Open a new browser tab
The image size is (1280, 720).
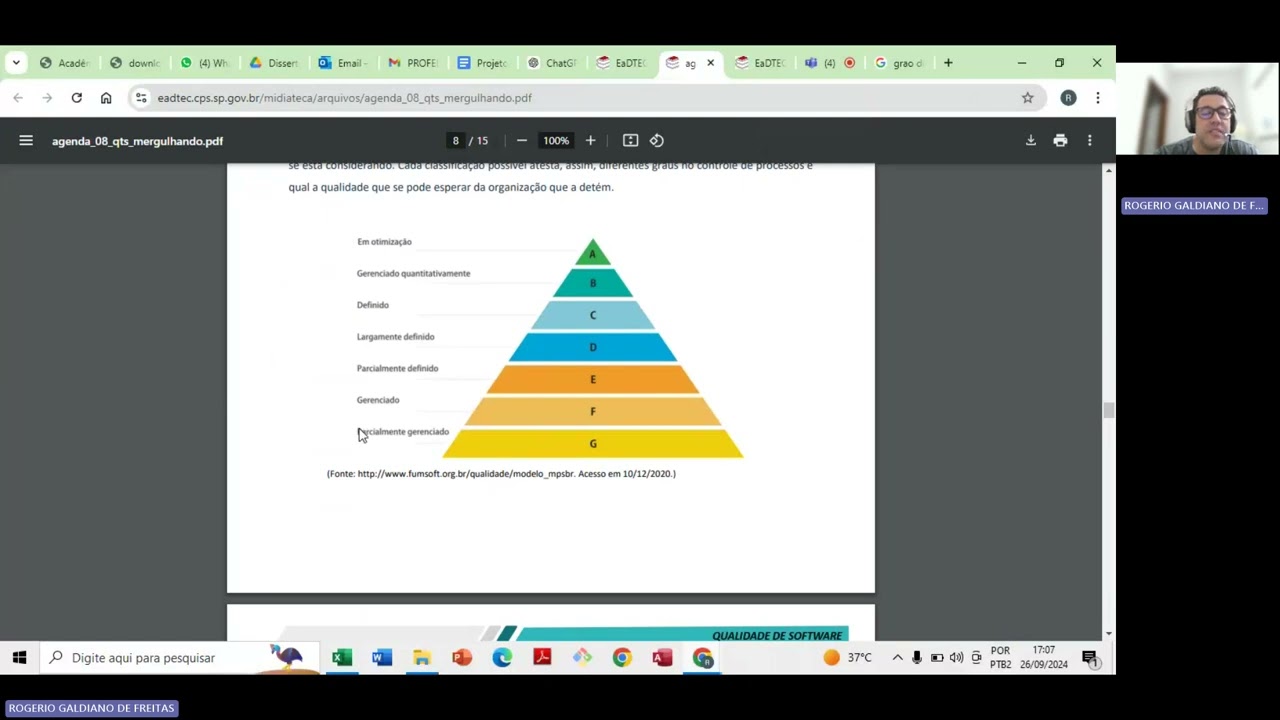coord(948,63)
